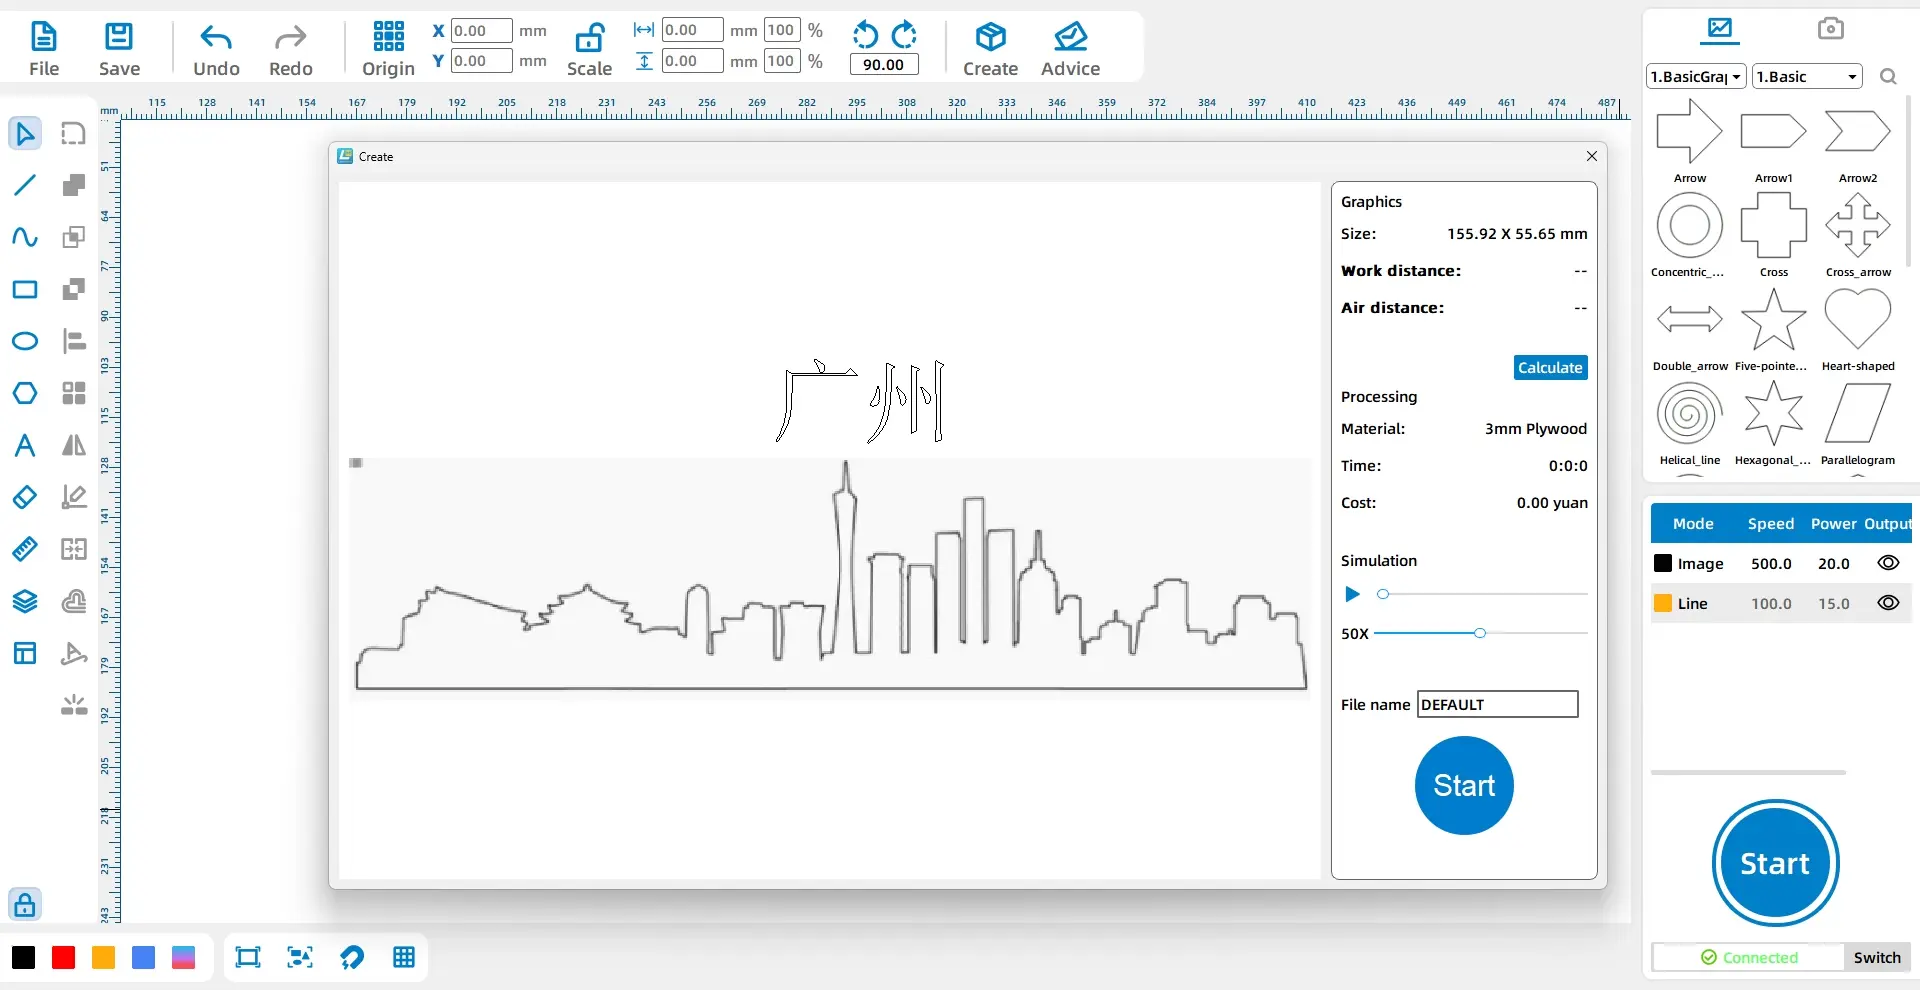Insert the Concentric circle graphic

coord(1689,235)
